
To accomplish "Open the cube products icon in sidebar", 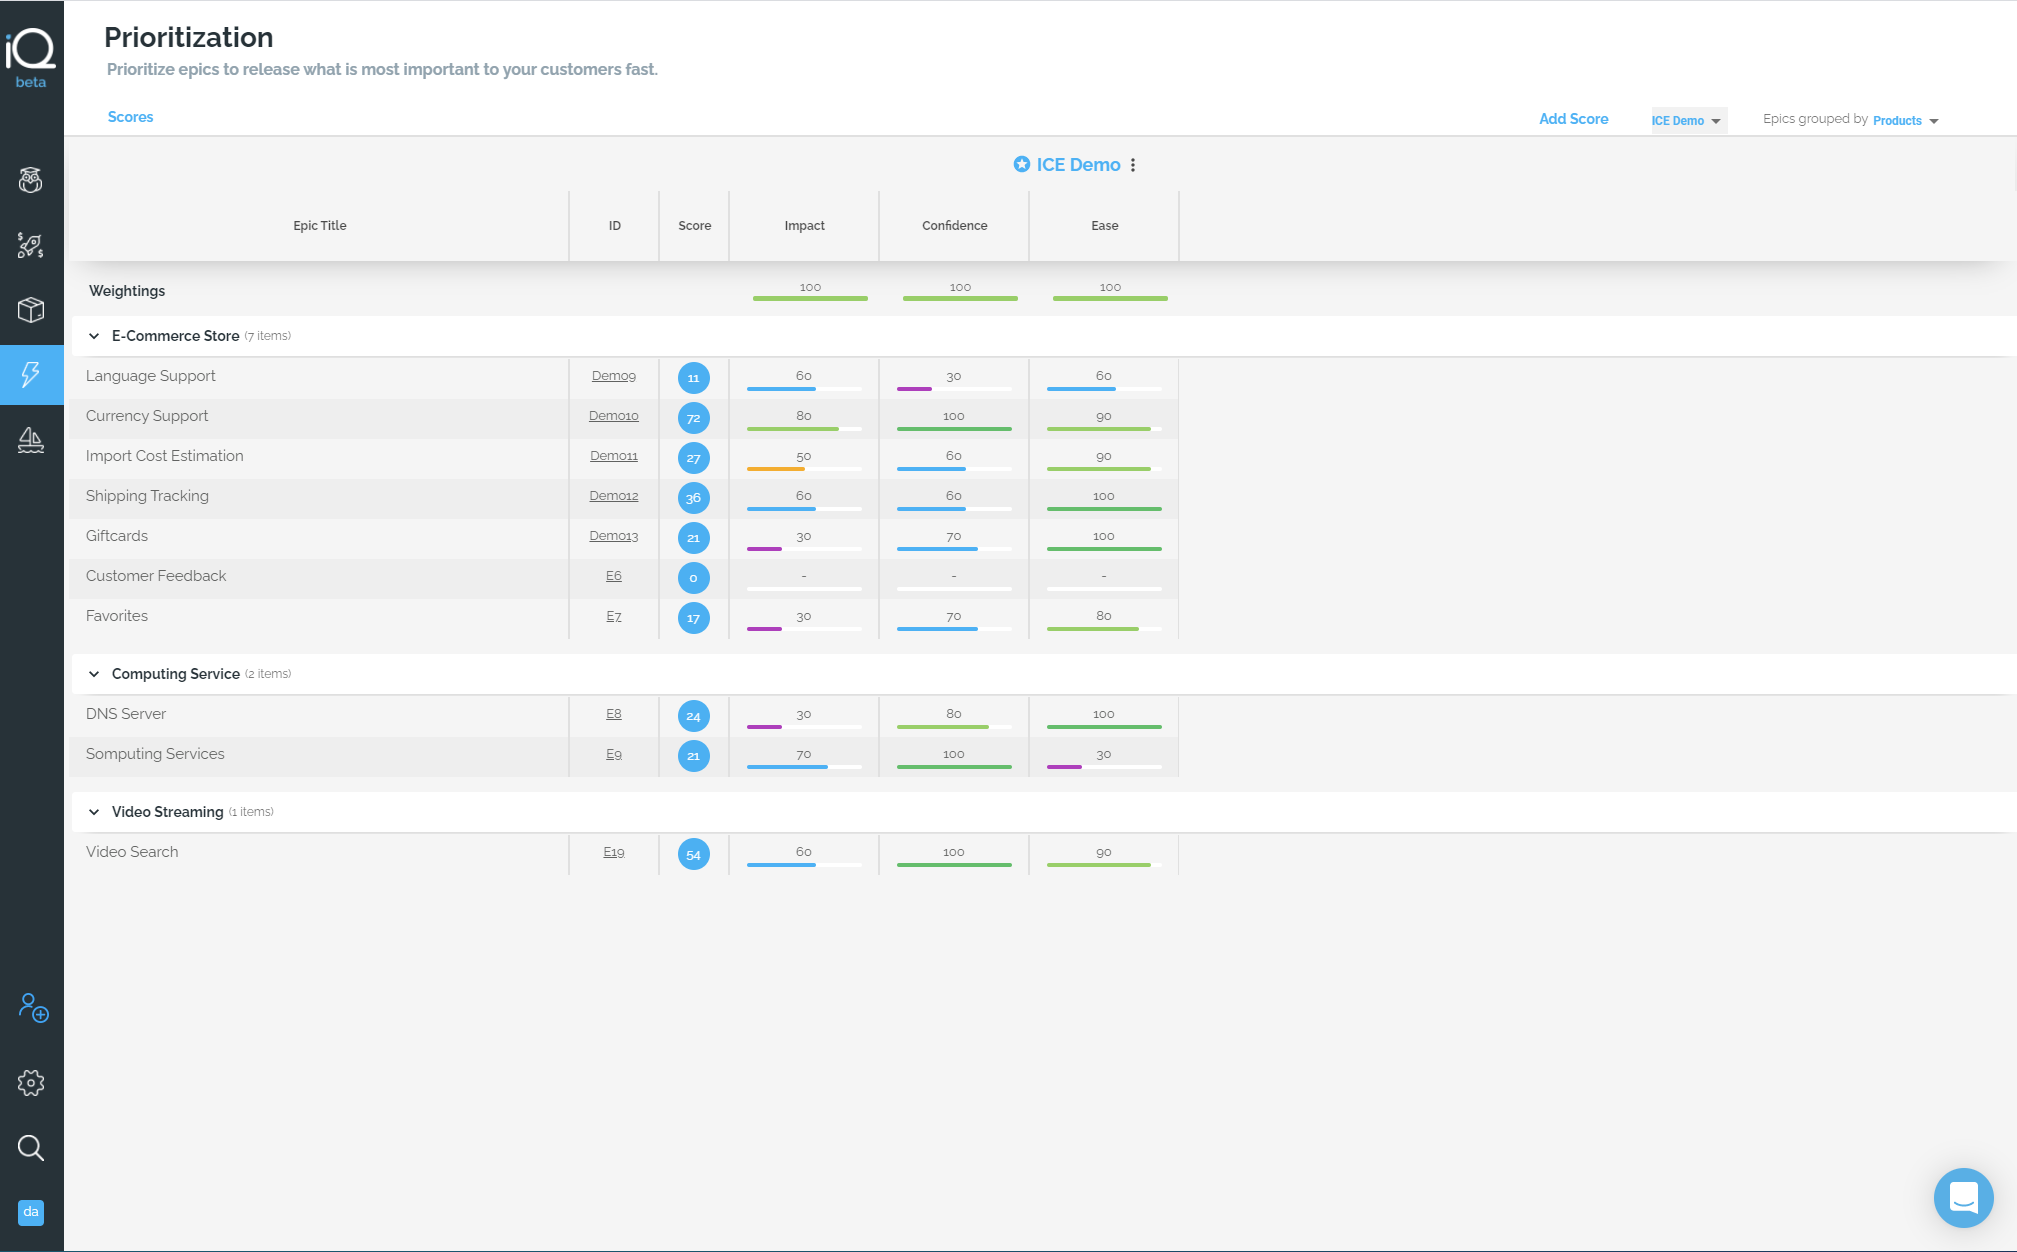I will pos(31,310).
